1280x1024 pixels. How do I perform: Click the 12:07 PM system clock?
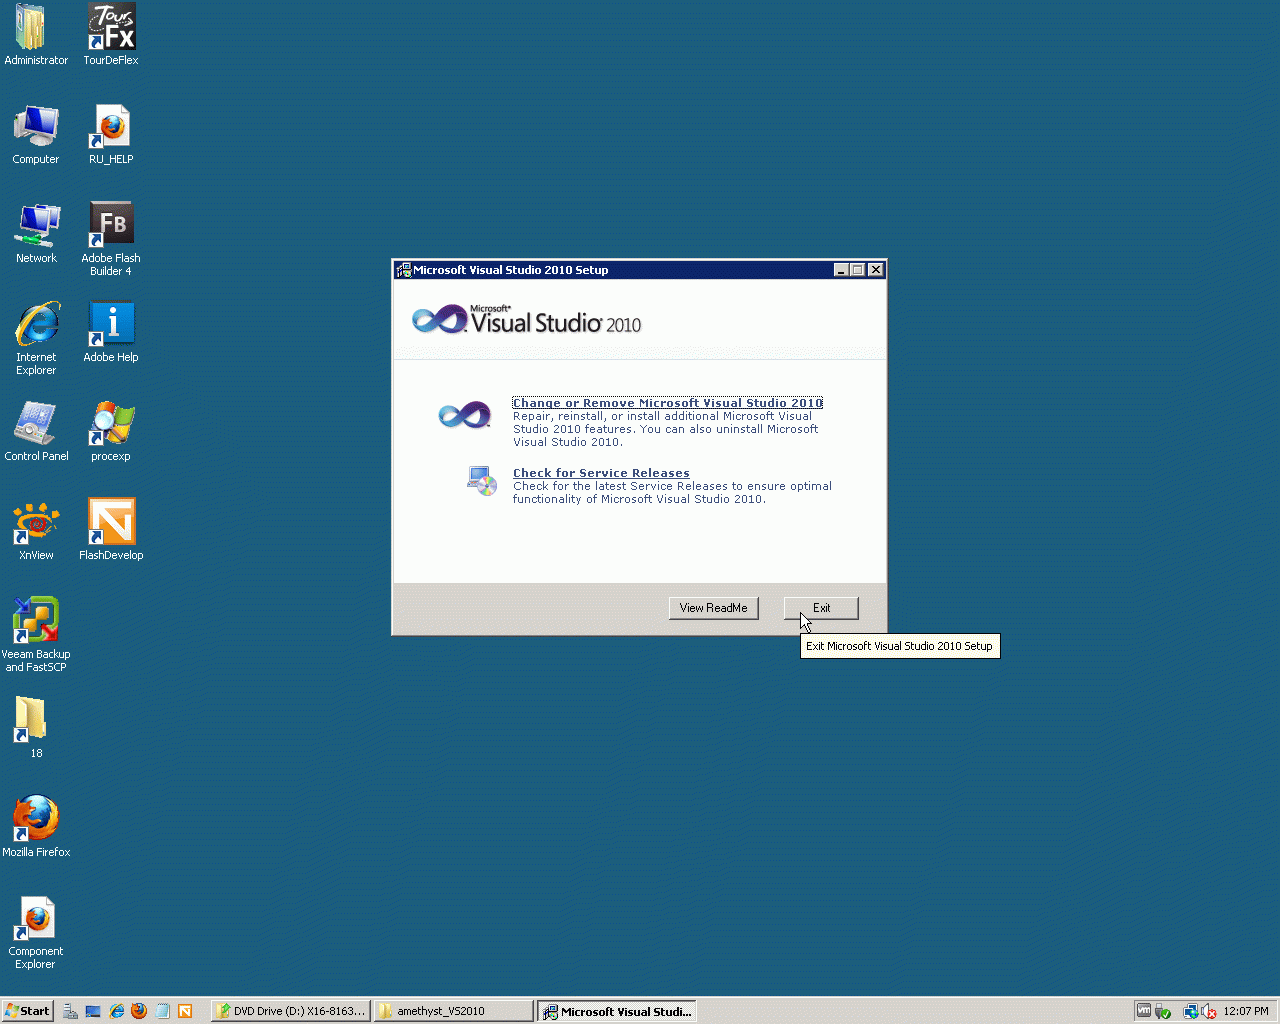coord(1246,1011)
